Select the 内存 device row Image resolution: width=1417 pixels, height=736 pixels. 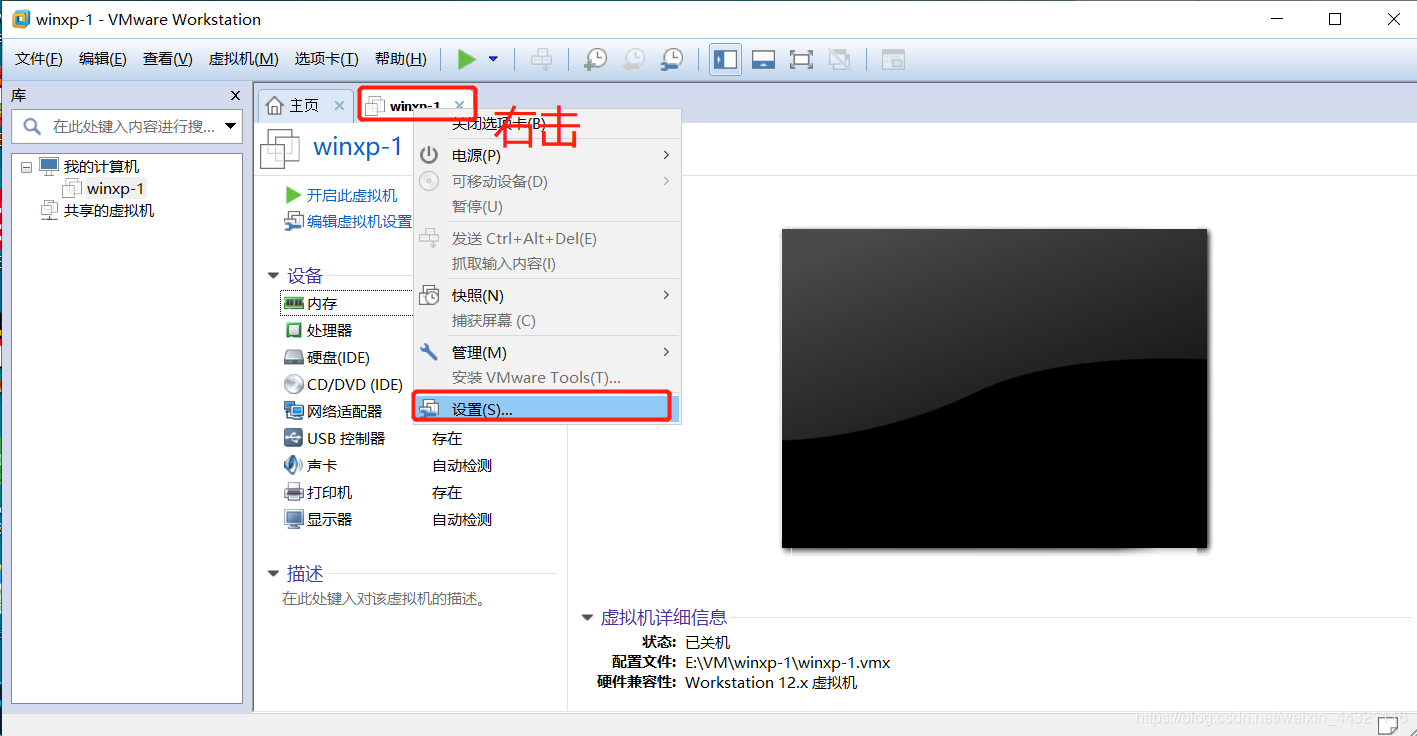pyautogui.click(x=347, y=303)
